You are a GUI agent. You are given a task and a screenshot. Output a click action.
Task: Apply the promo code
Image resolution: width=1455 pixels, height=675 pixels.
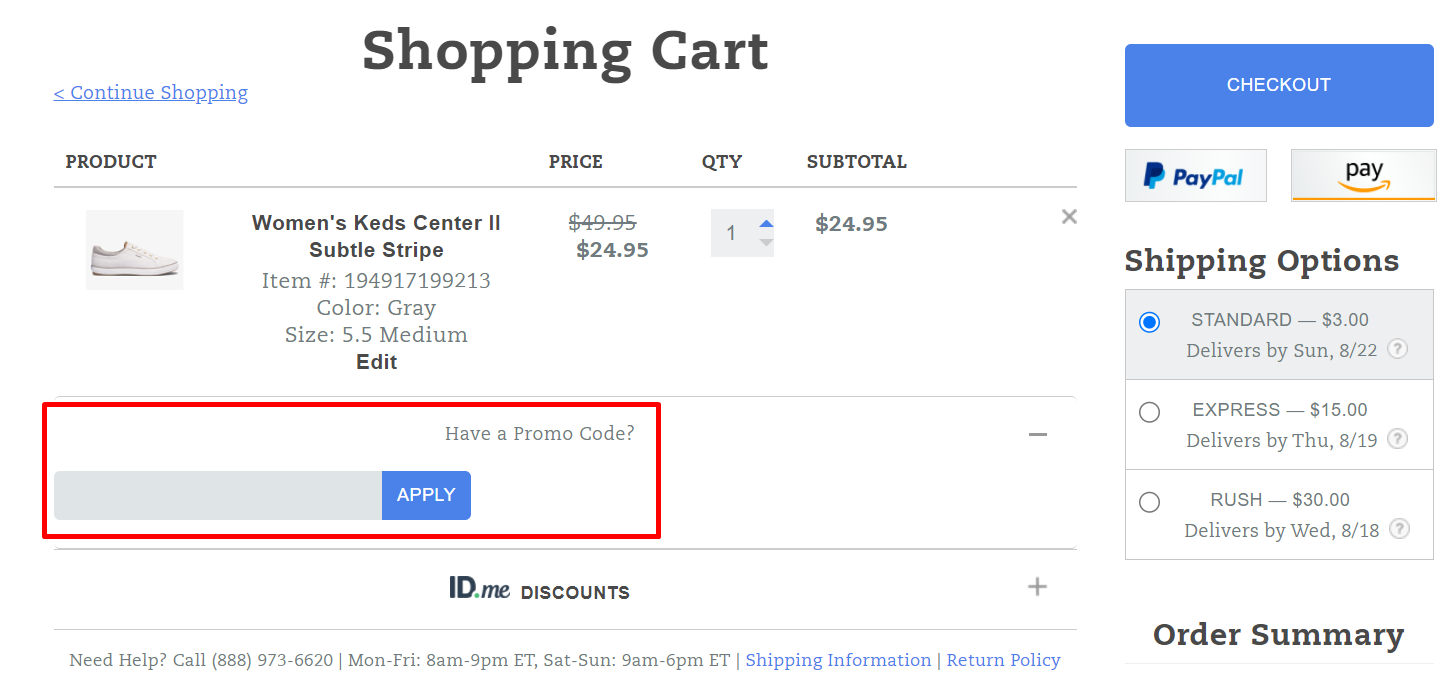pos(426,495)
